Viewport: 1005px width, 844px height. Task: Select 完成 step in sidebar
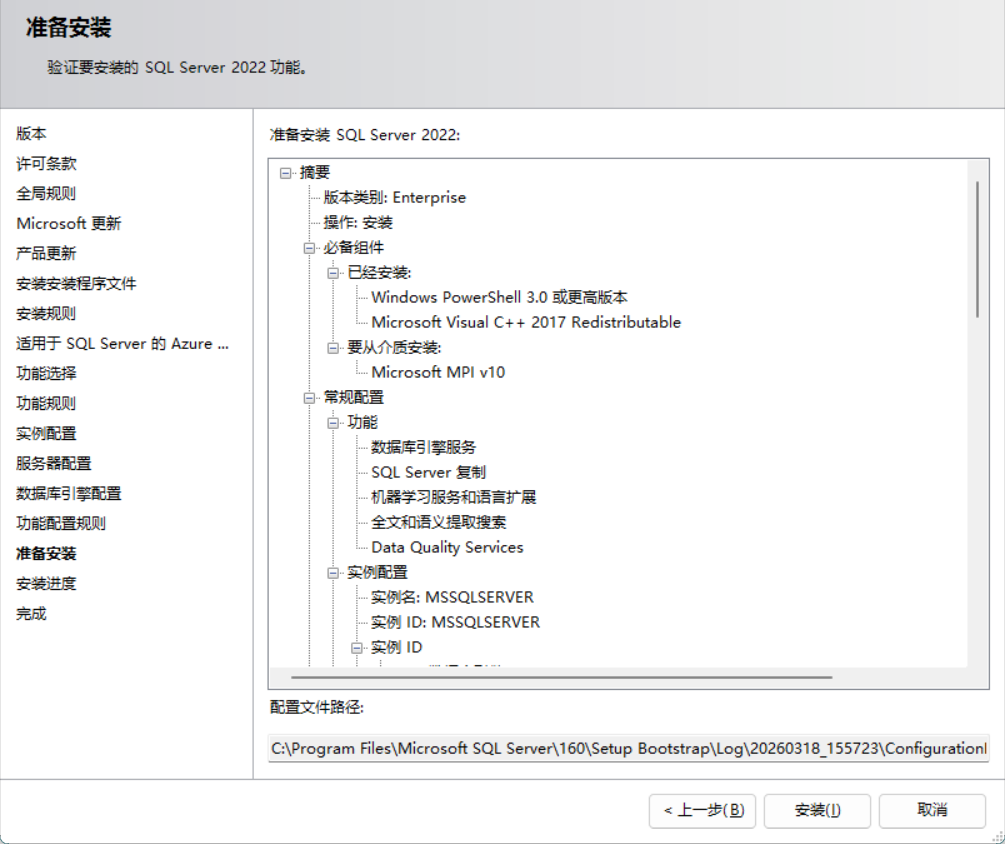tap(31, 613)
